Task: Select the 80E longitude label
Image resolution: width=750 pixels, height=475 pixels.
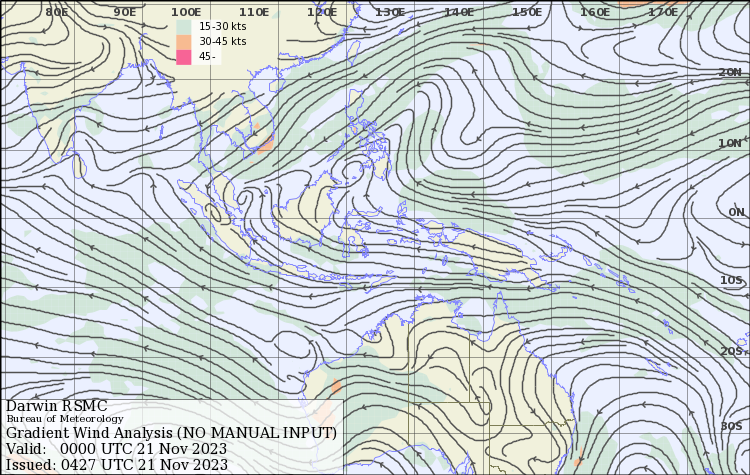Action: point(57,12)
